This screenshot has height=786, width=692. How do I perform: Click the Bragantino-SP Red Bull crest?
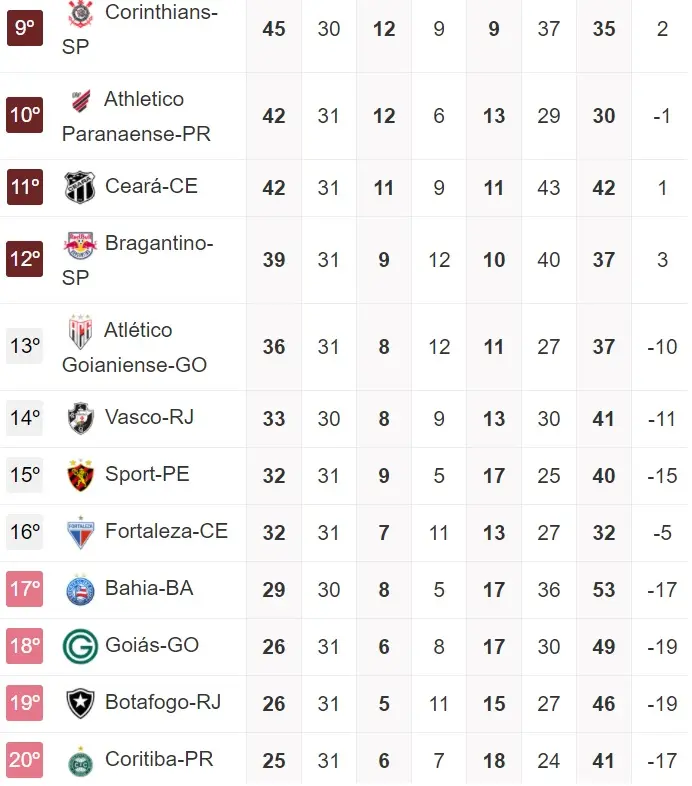tap(79, 244)
